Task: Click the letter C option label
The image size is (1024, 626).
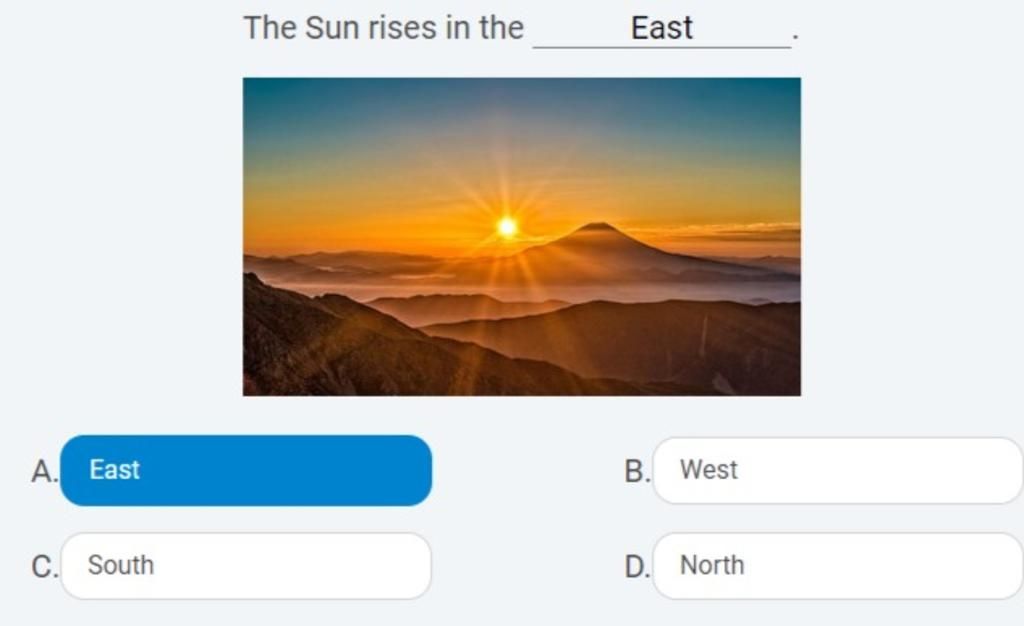Action: 44,566
